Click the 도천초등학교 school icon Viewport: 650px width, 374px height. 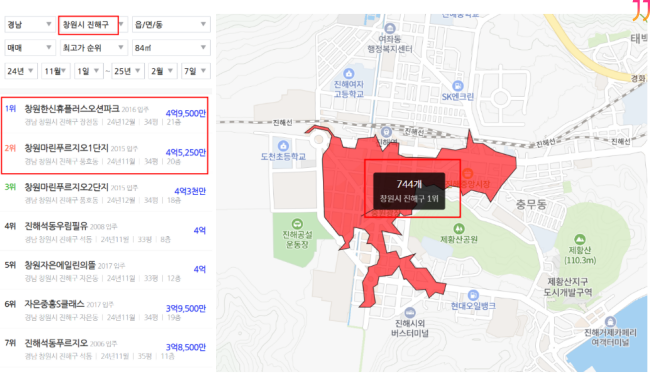(284, 146)
